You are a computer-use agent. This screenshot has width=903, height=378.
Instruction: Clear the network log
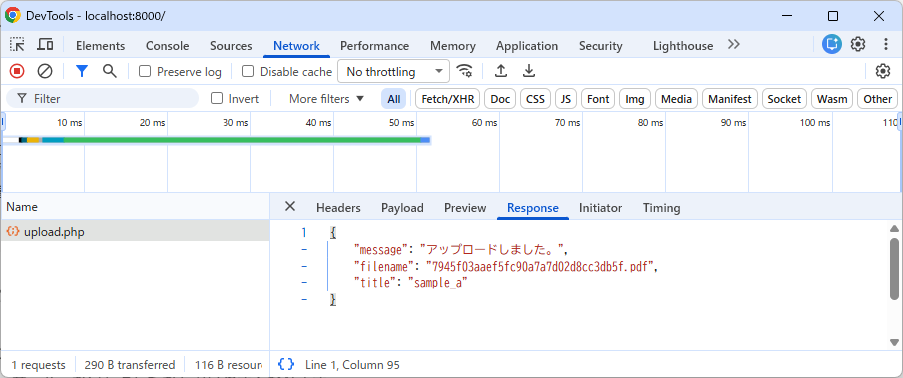pyautogui.click(x=45, y=71)
